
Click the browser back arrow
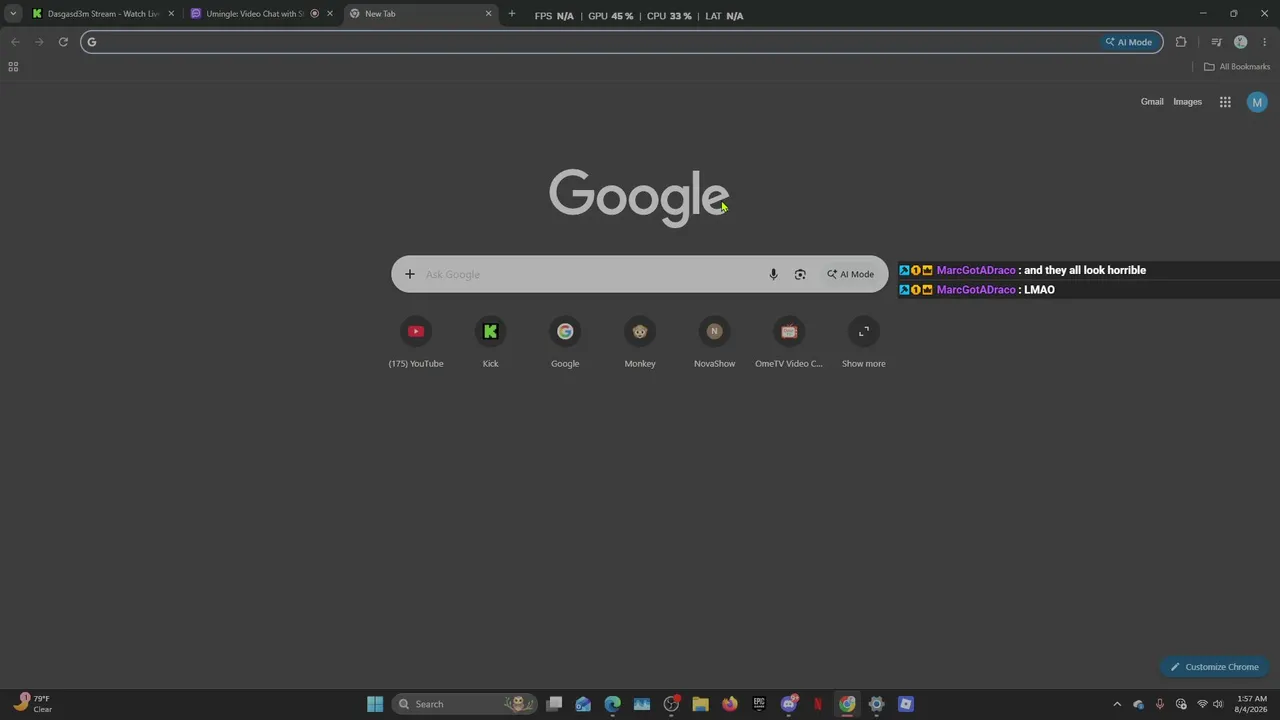click(x=15, y=42)
